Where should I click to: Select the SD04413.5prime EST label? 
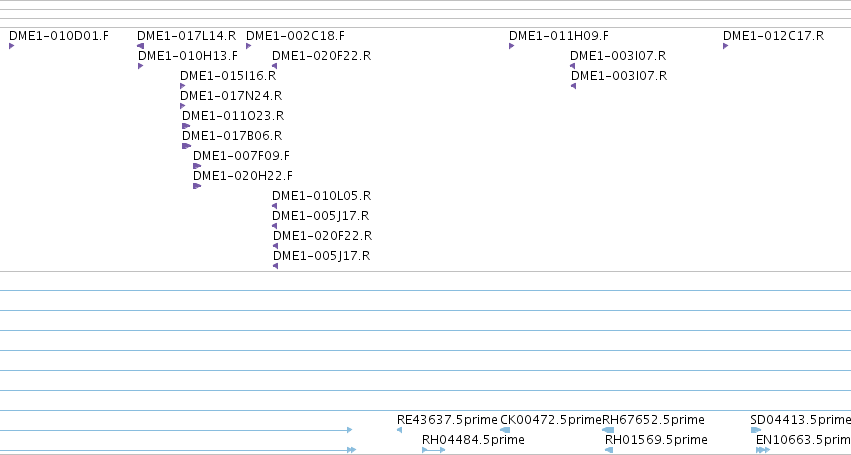pyautogui.click(x=801, y=420)
